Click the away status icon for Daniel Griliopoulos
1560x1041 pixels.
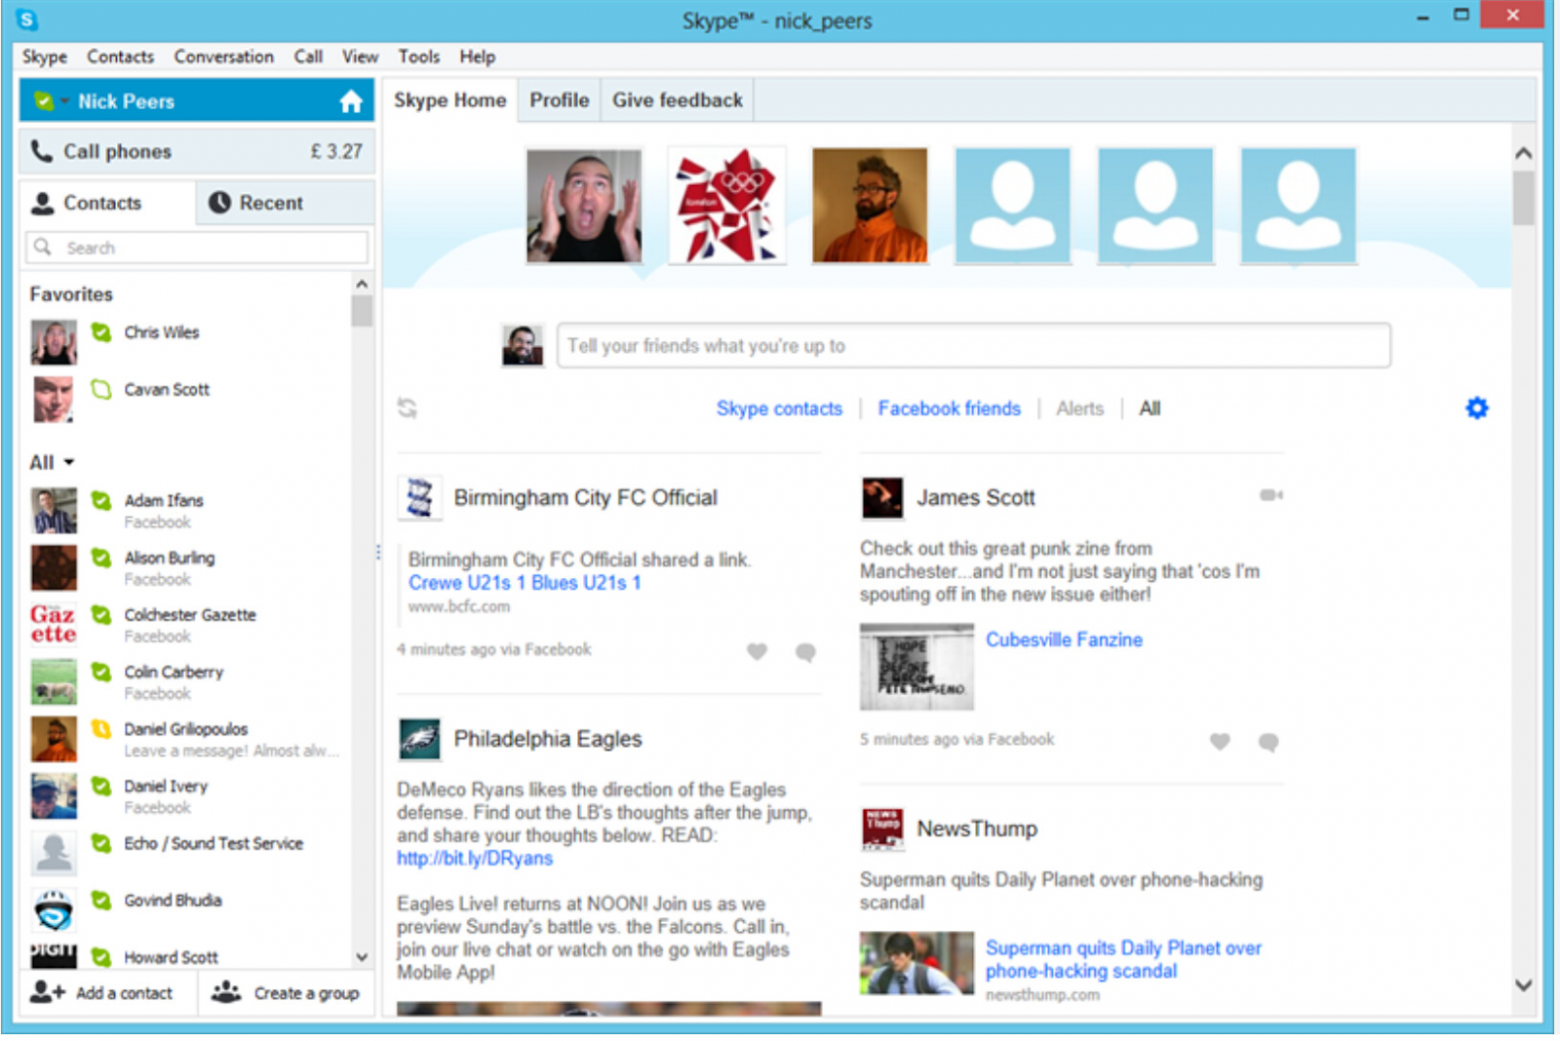point(101,729)
